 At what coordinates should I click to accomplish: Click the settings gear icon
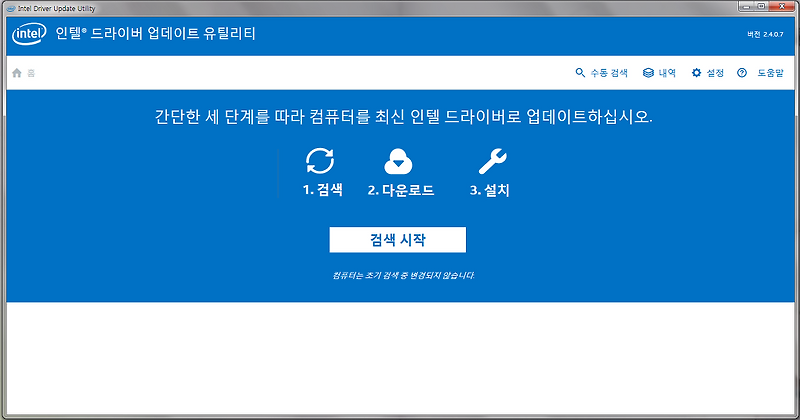(x=696, y=73)
